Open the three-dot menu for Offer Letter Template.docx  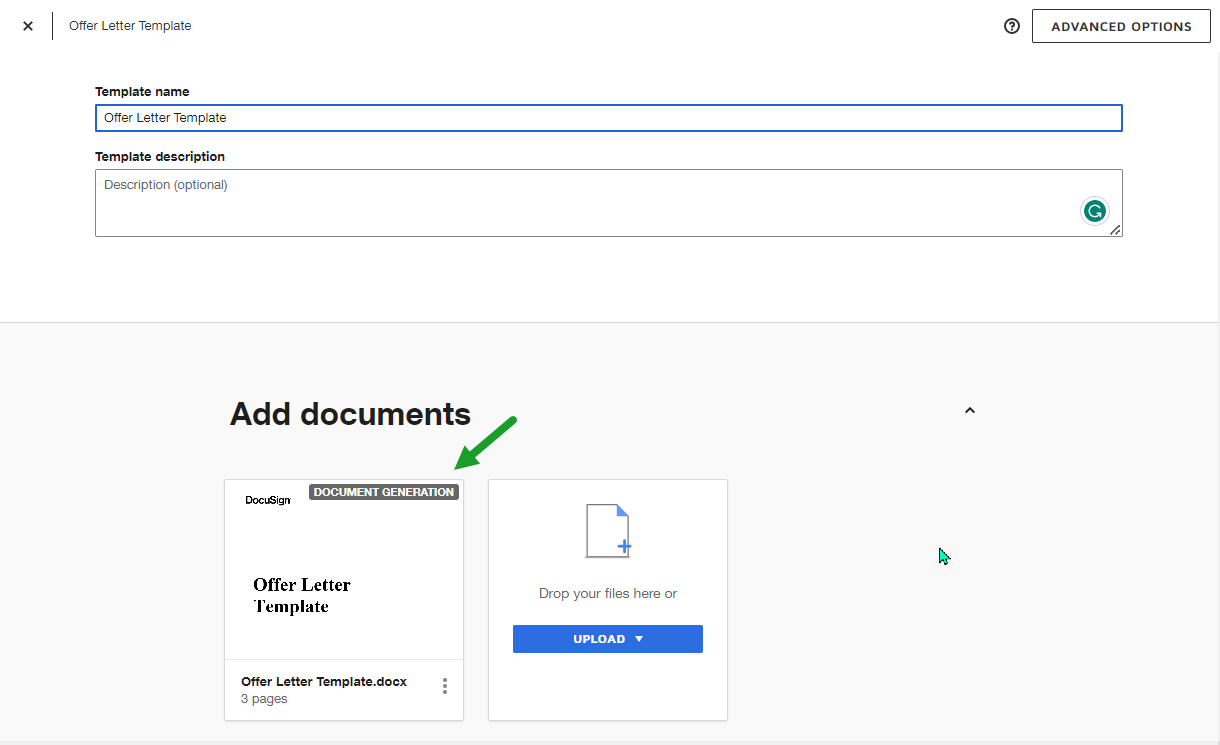445,686
